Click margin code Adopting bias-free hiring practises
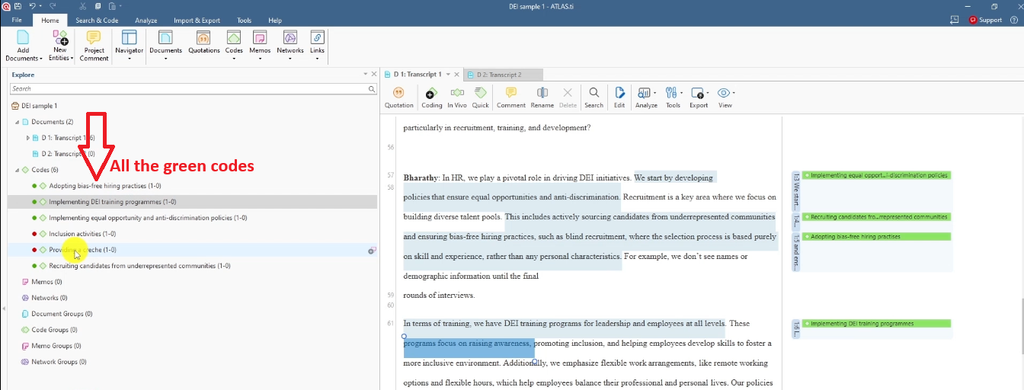 876,236
